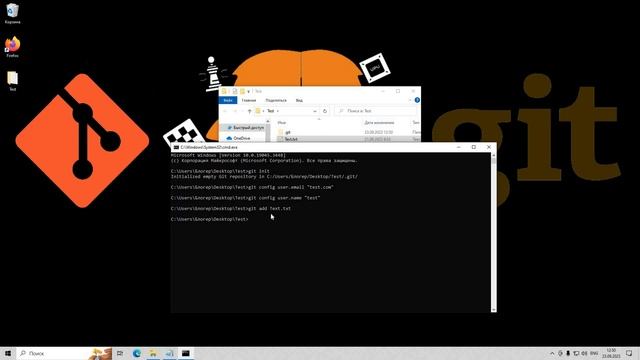This screenshot has height=360, width=640.
Task: Open the notification center
Action: (629, 353)
